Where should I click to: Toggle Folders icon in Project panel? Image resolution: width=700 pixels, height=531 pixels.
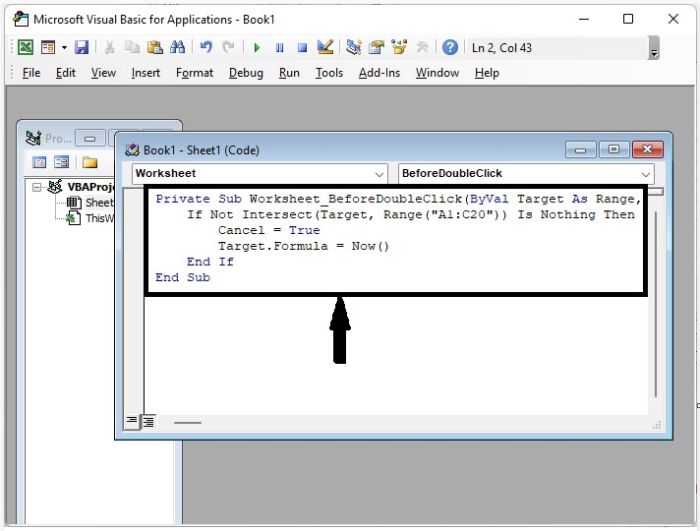(89, 162)
